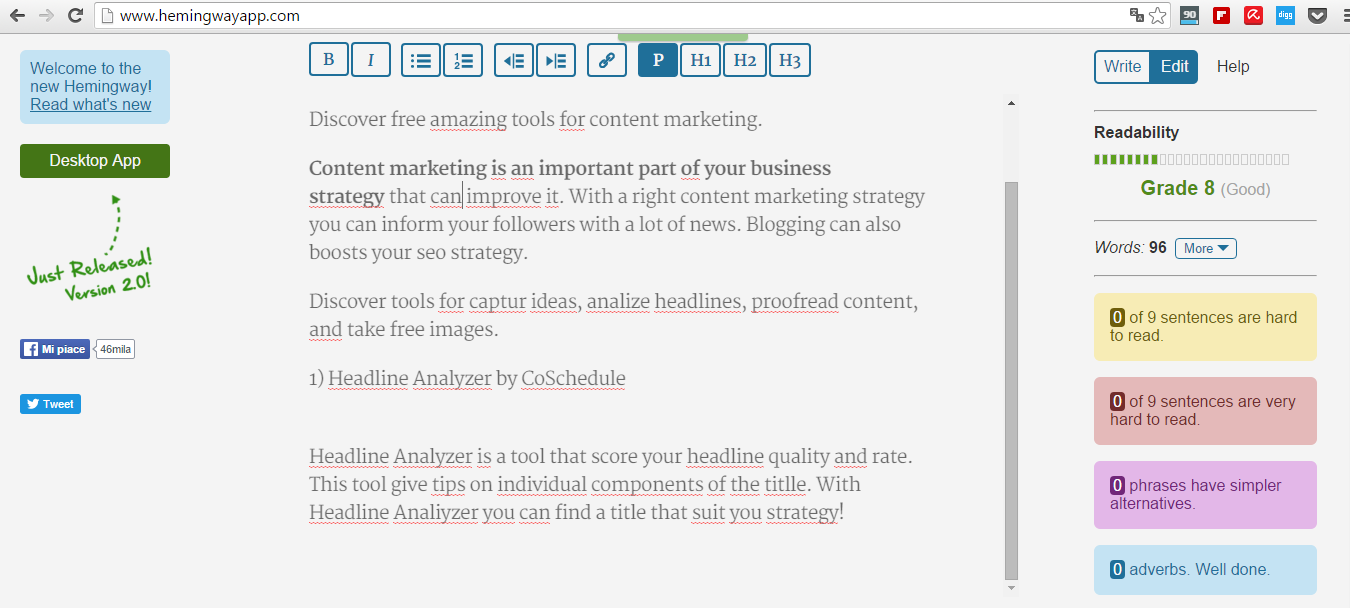Click the word 'Blogging' in the second paragraph
Image resolution: width=1350 pixels, height=608 pixels.
785,225
